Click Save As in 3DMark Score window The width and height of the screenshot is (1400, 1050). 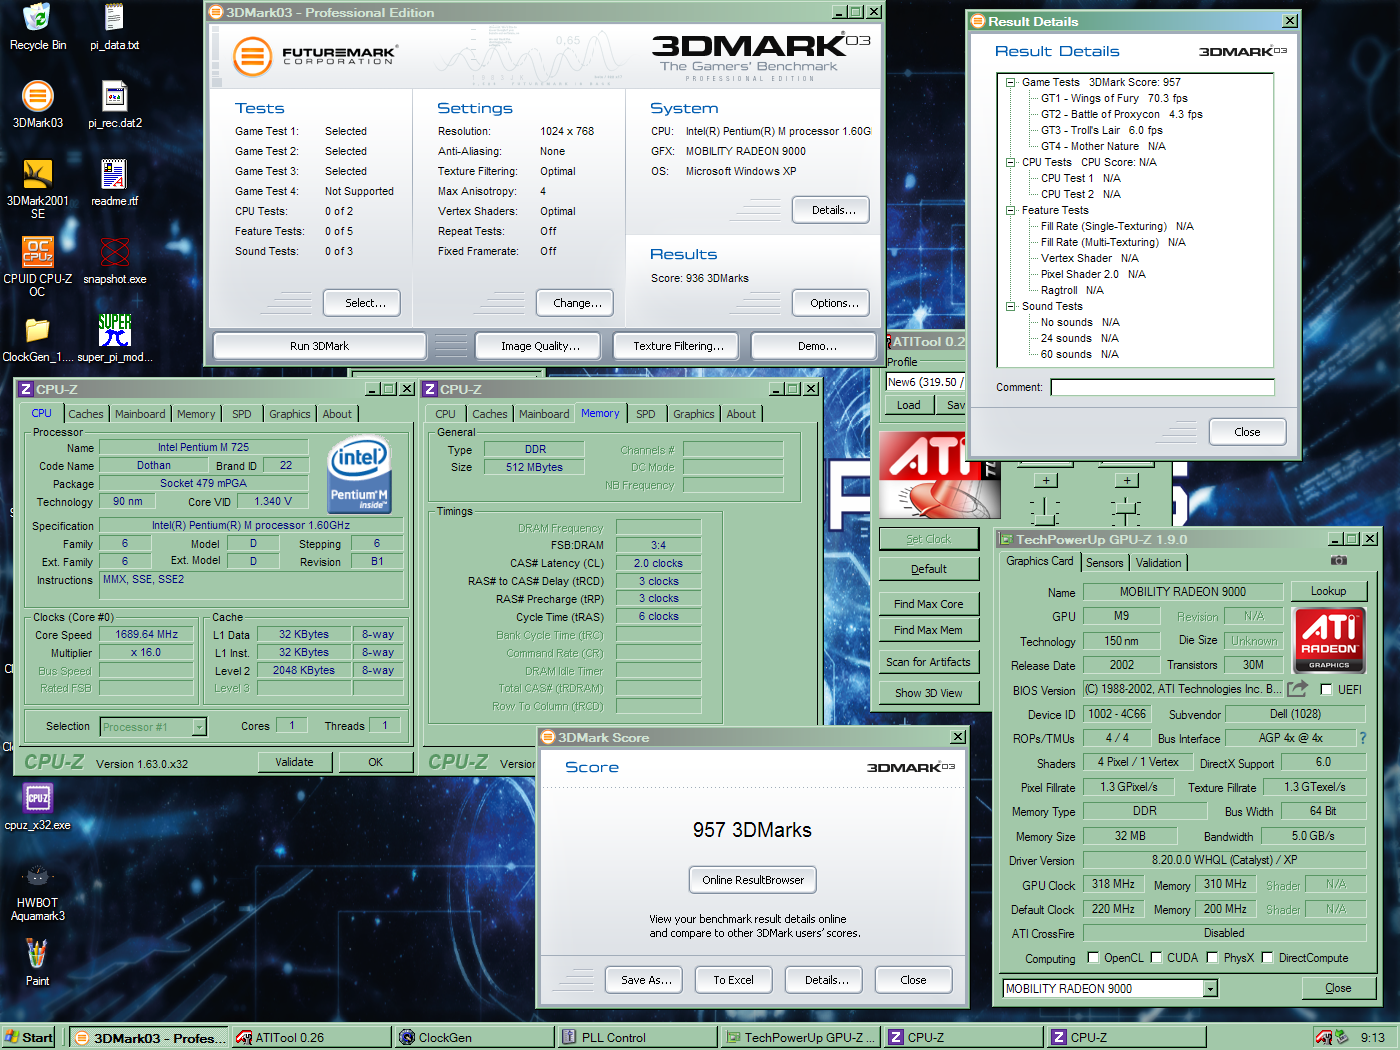tap(645, 980)
